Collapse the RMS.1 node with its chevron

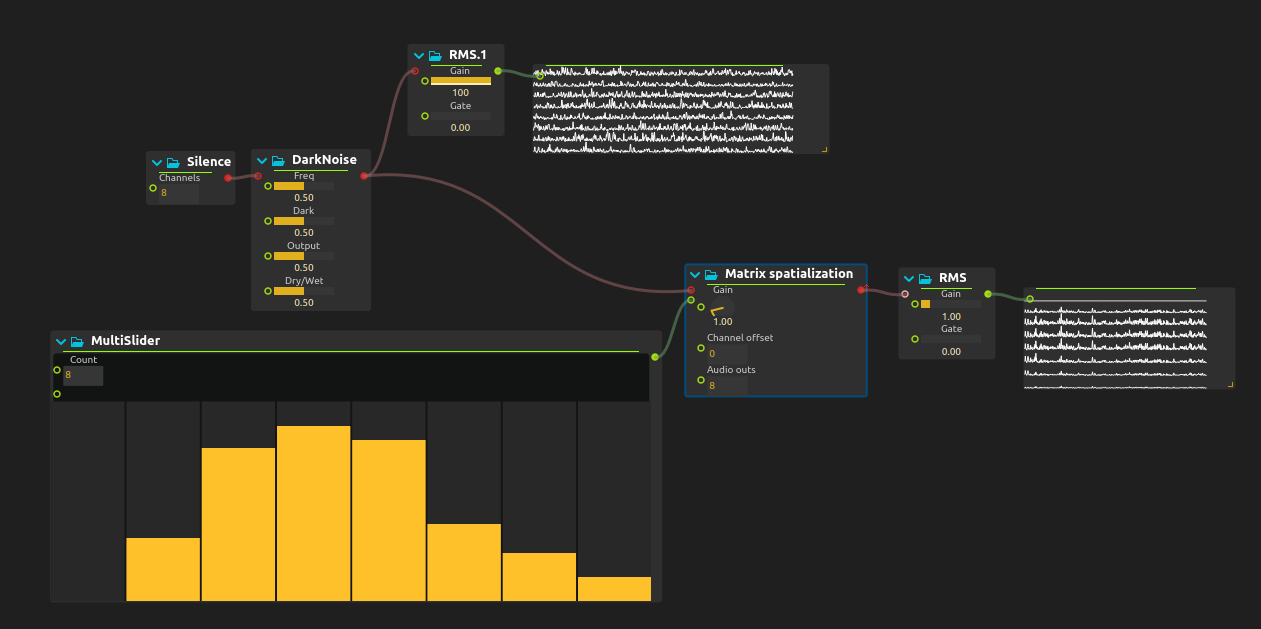point(419,56)
